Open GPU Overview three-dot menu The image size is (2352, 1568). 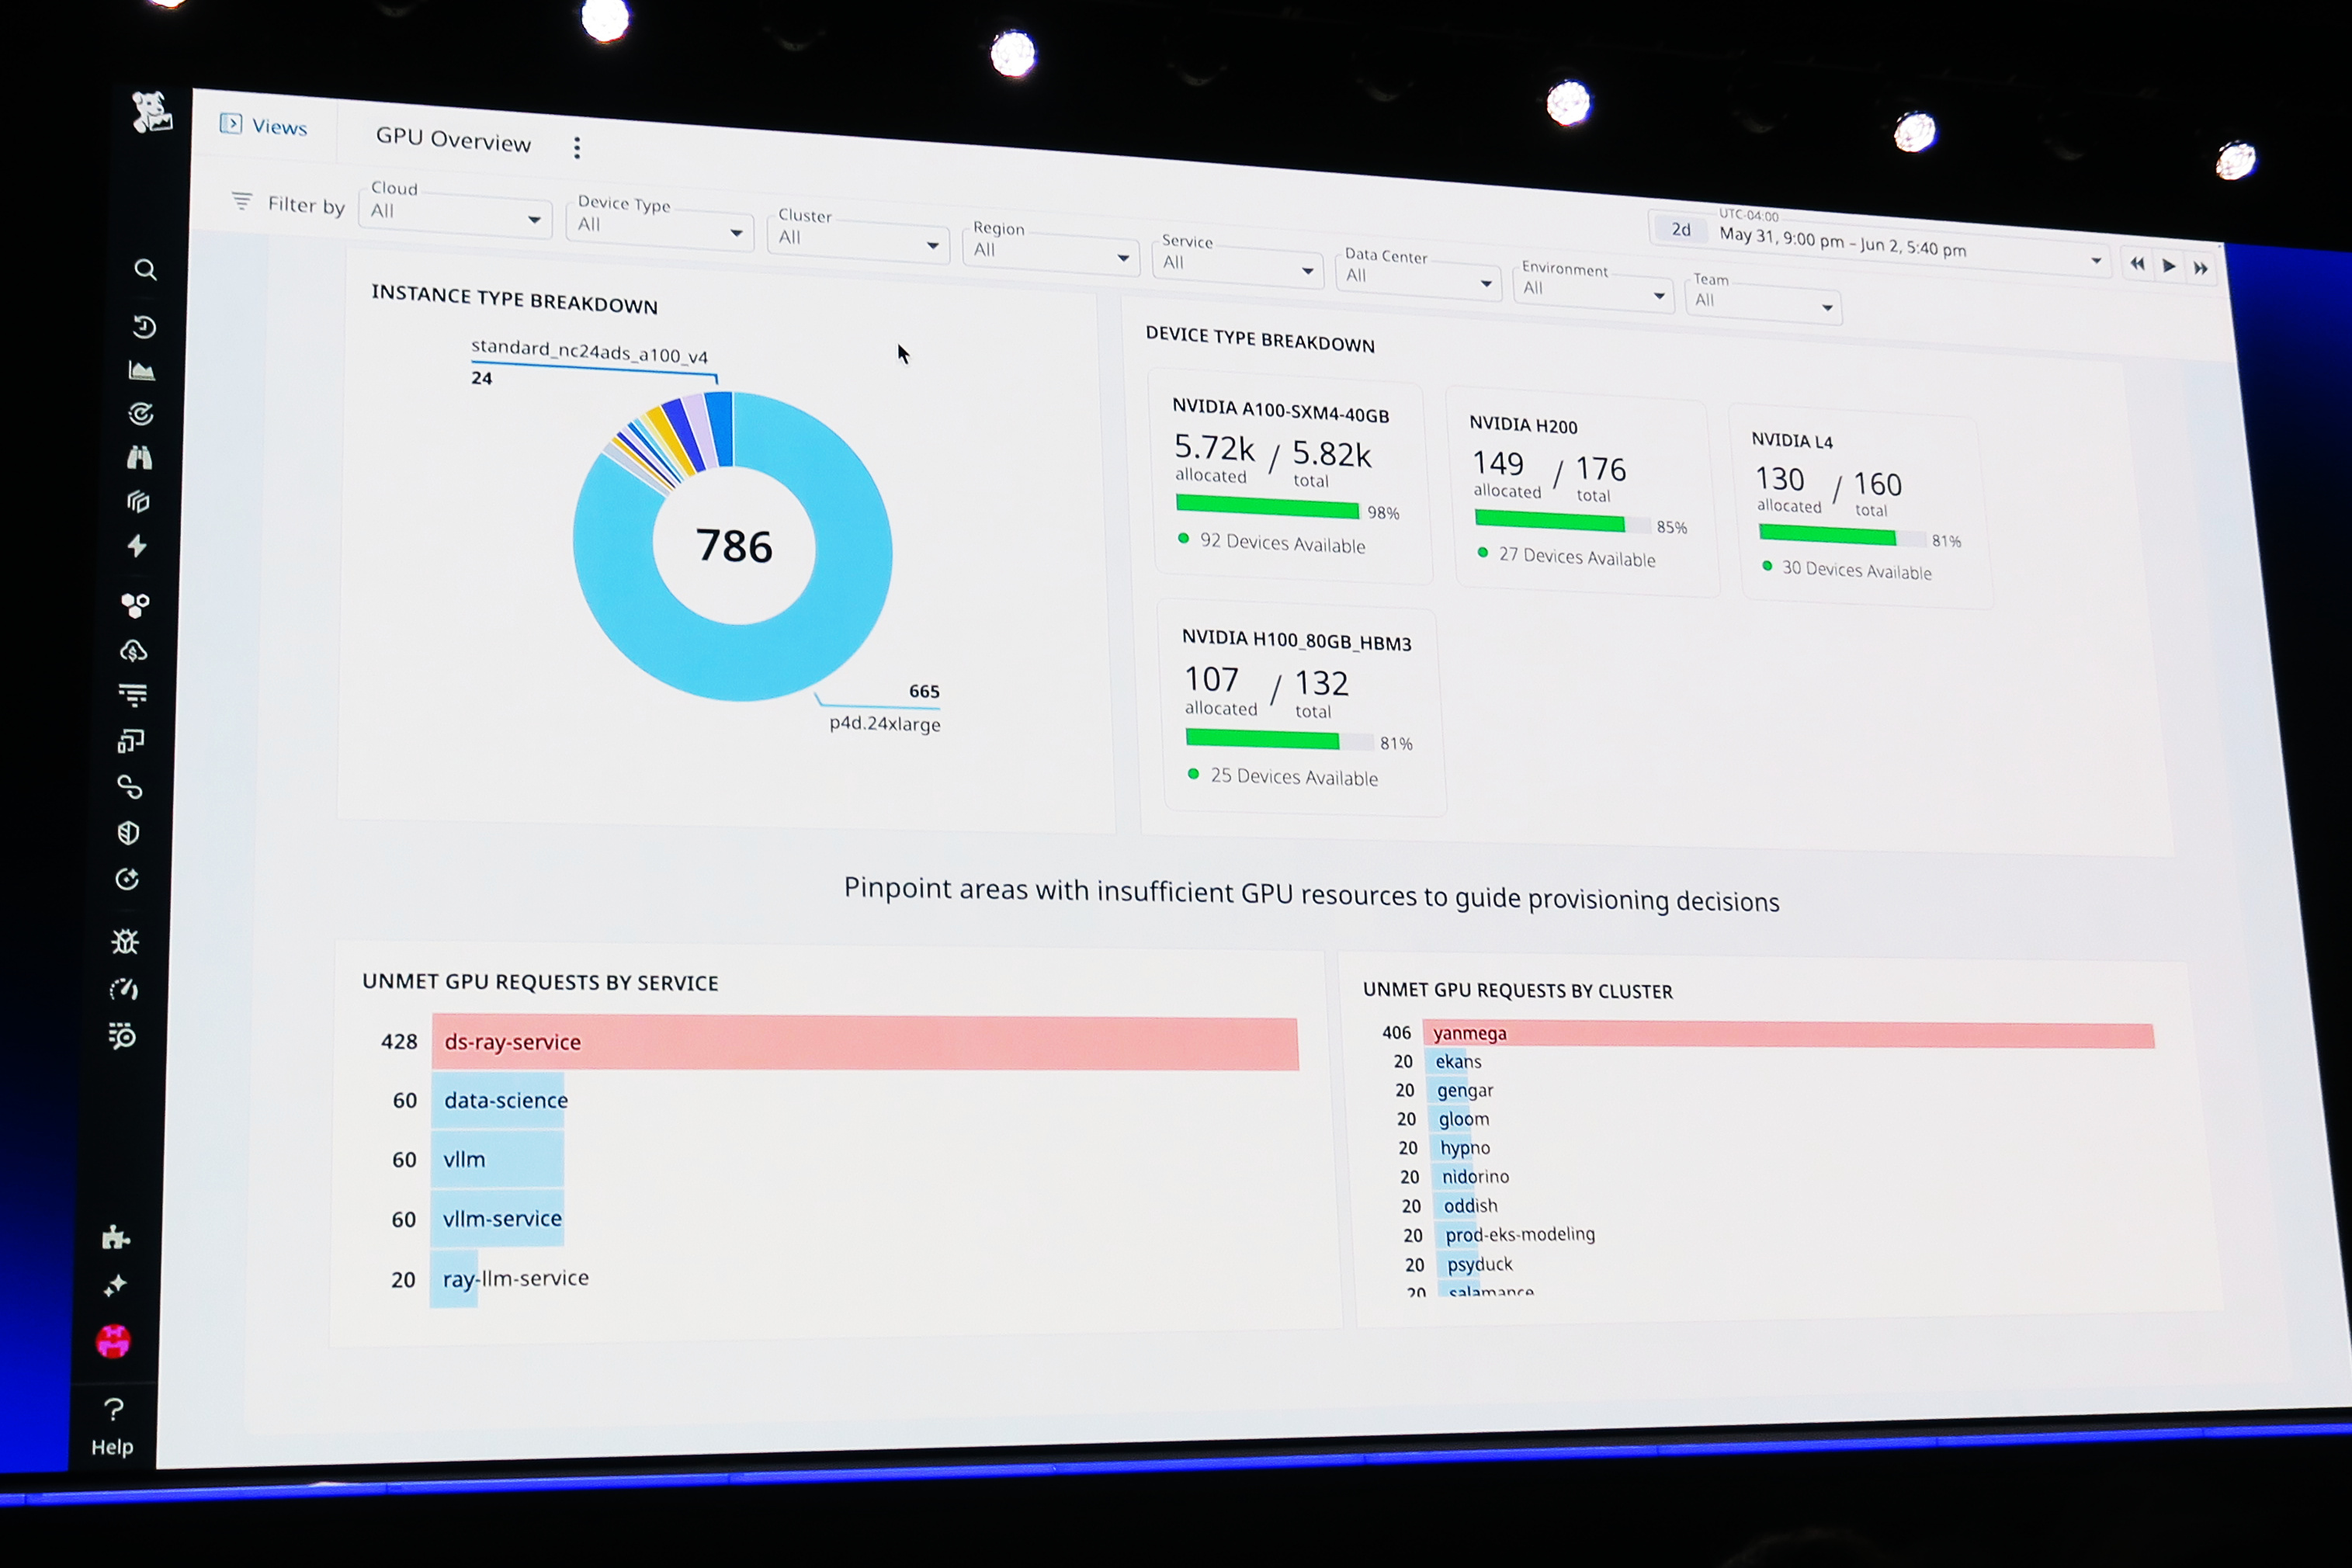[577, 148]
